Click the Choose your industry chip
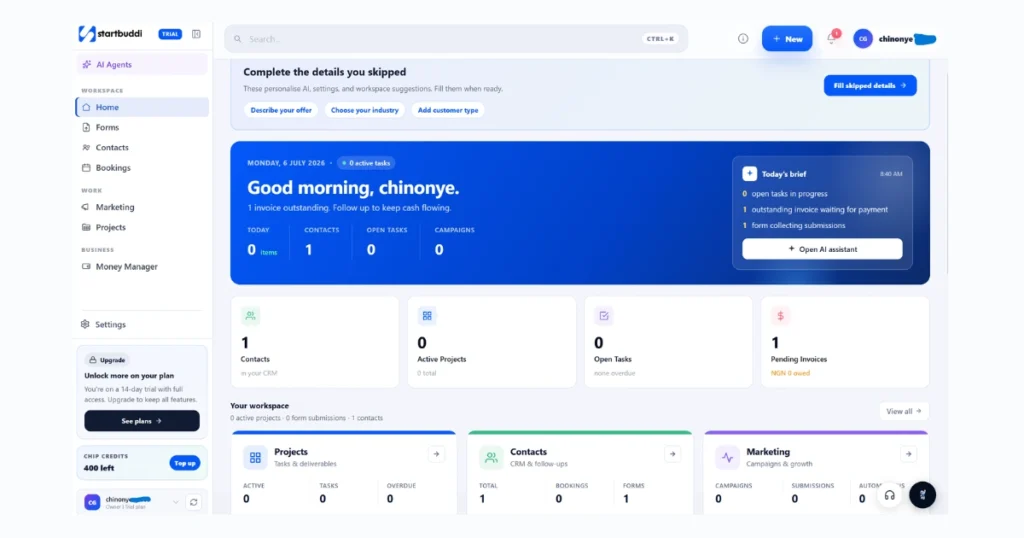Image resolution: width=1024 pixels, height=538 pixels. 364,110
